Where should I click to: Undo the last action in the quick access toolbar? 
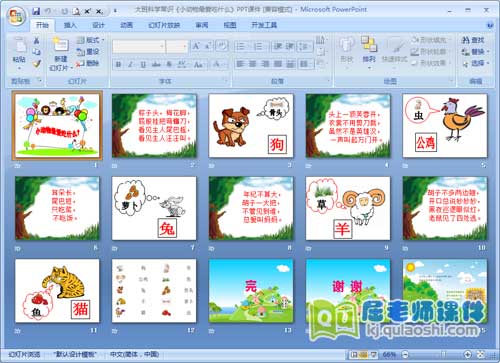click(x=49, y=11)
